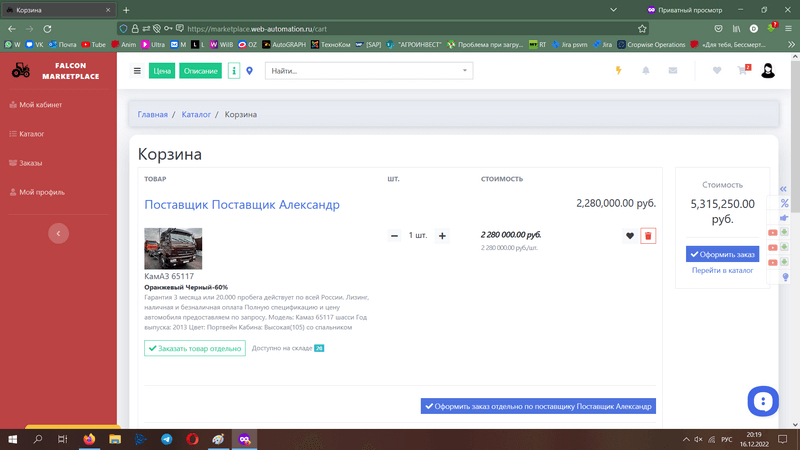Open the messages envelope icon
Screen dimensions: 800x450
pyautogui.click(x=673, y=70)
